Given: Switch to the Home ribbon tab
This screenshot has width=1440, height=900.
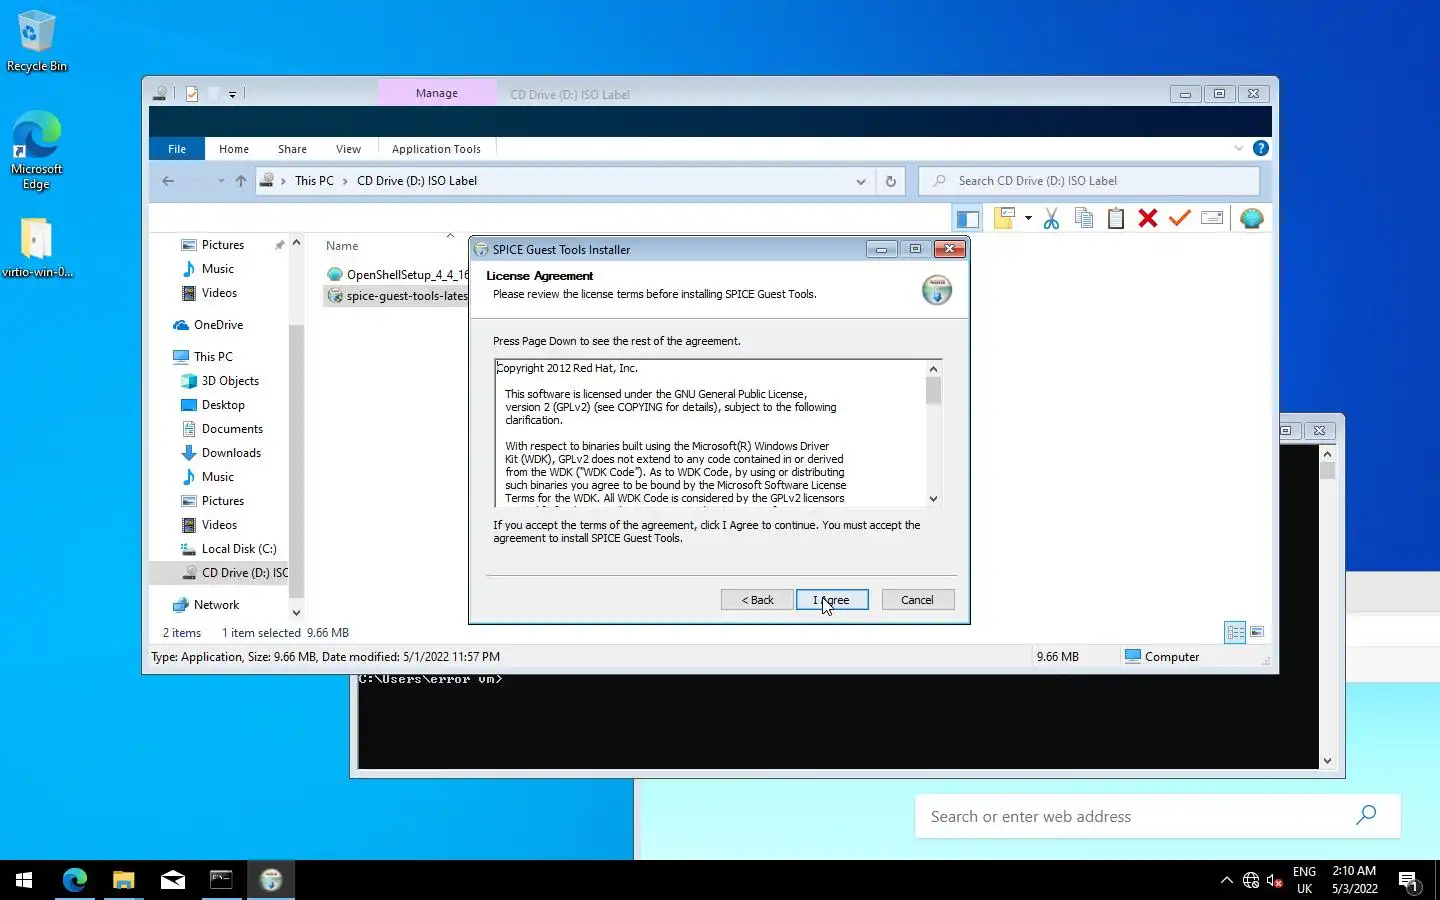Looking at the screenshot, I should pyautogui.click(x=234, y=149).
